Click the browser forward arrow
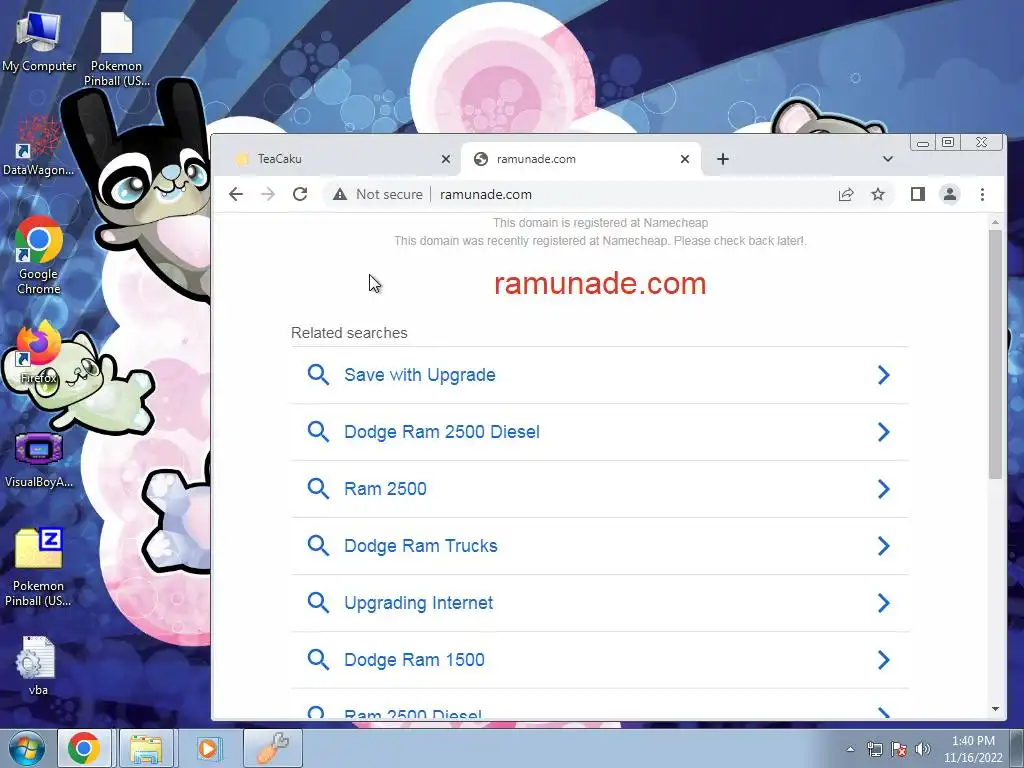Viewport: 1024px width, 768px height. coord(268,194)
